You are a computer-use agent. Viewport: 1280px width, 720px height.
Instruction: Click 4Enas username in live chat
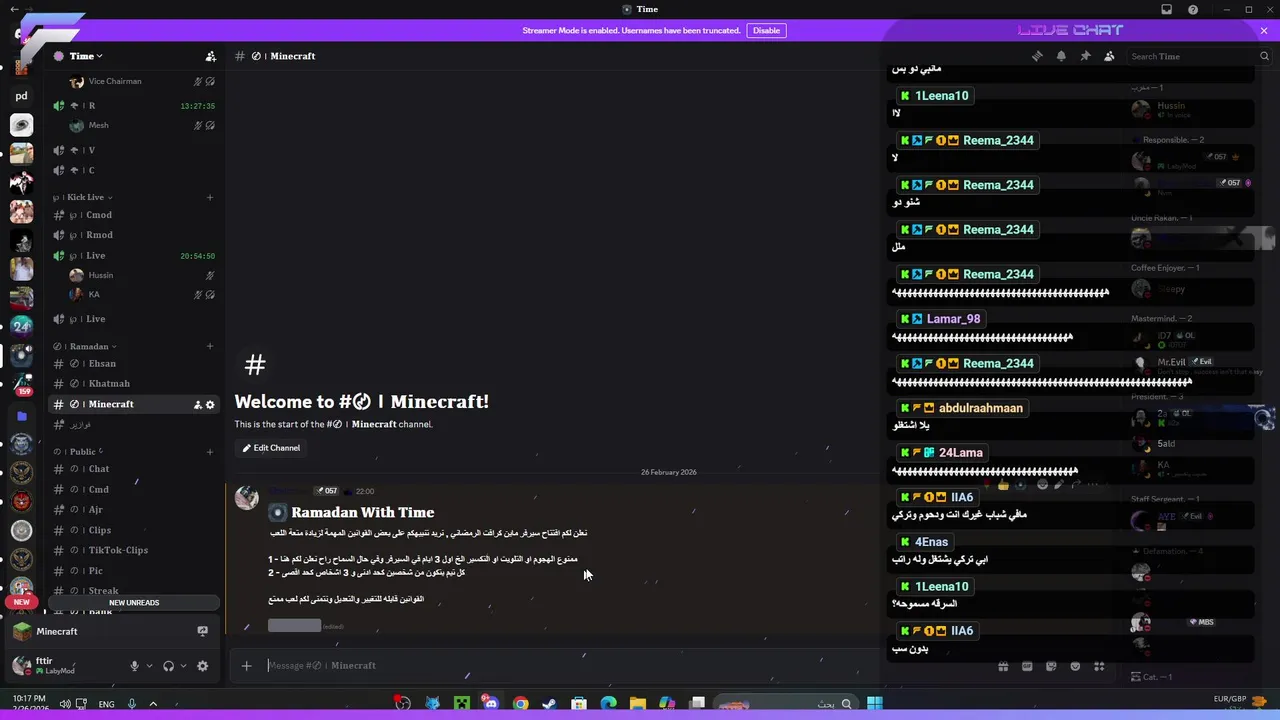click(931, 542)
